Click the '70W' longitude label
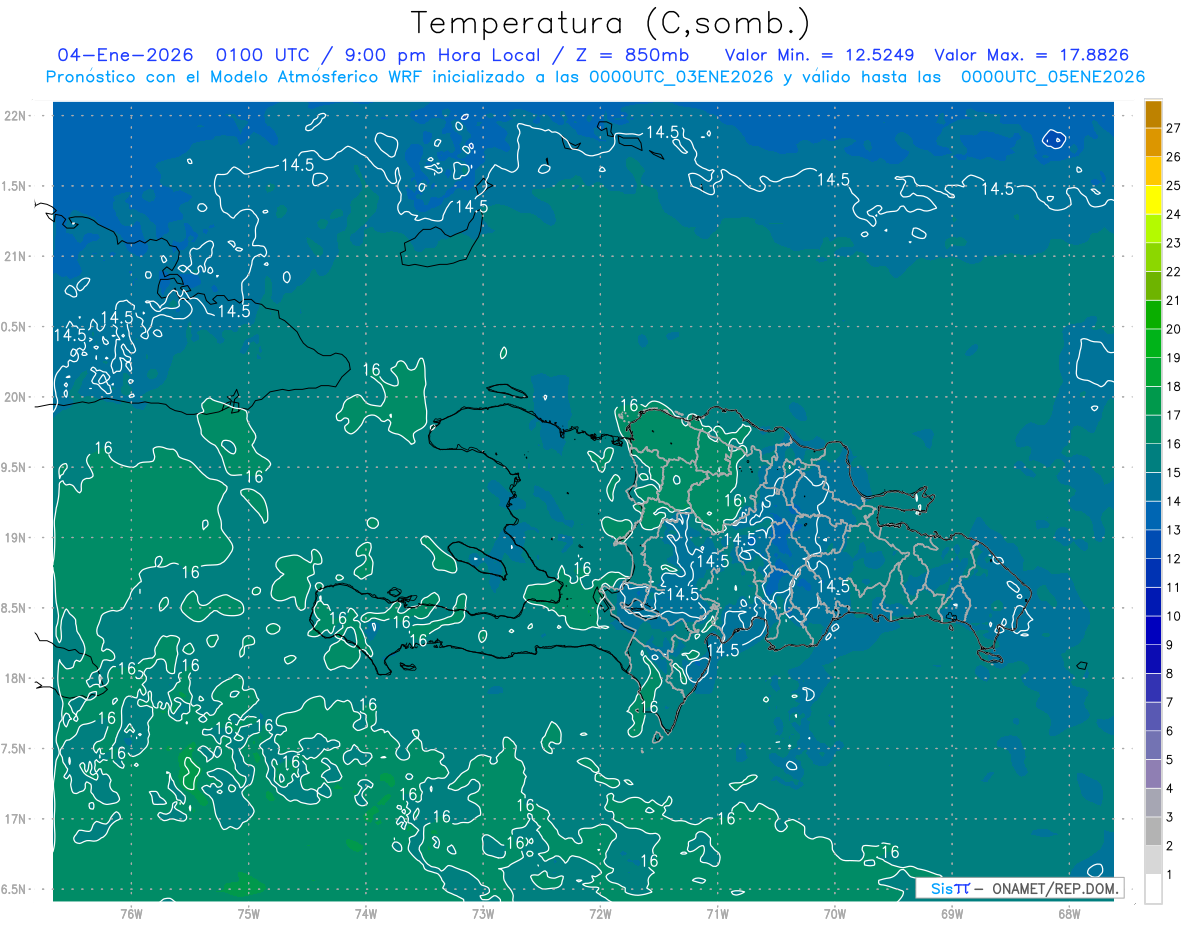 (835, 913)
